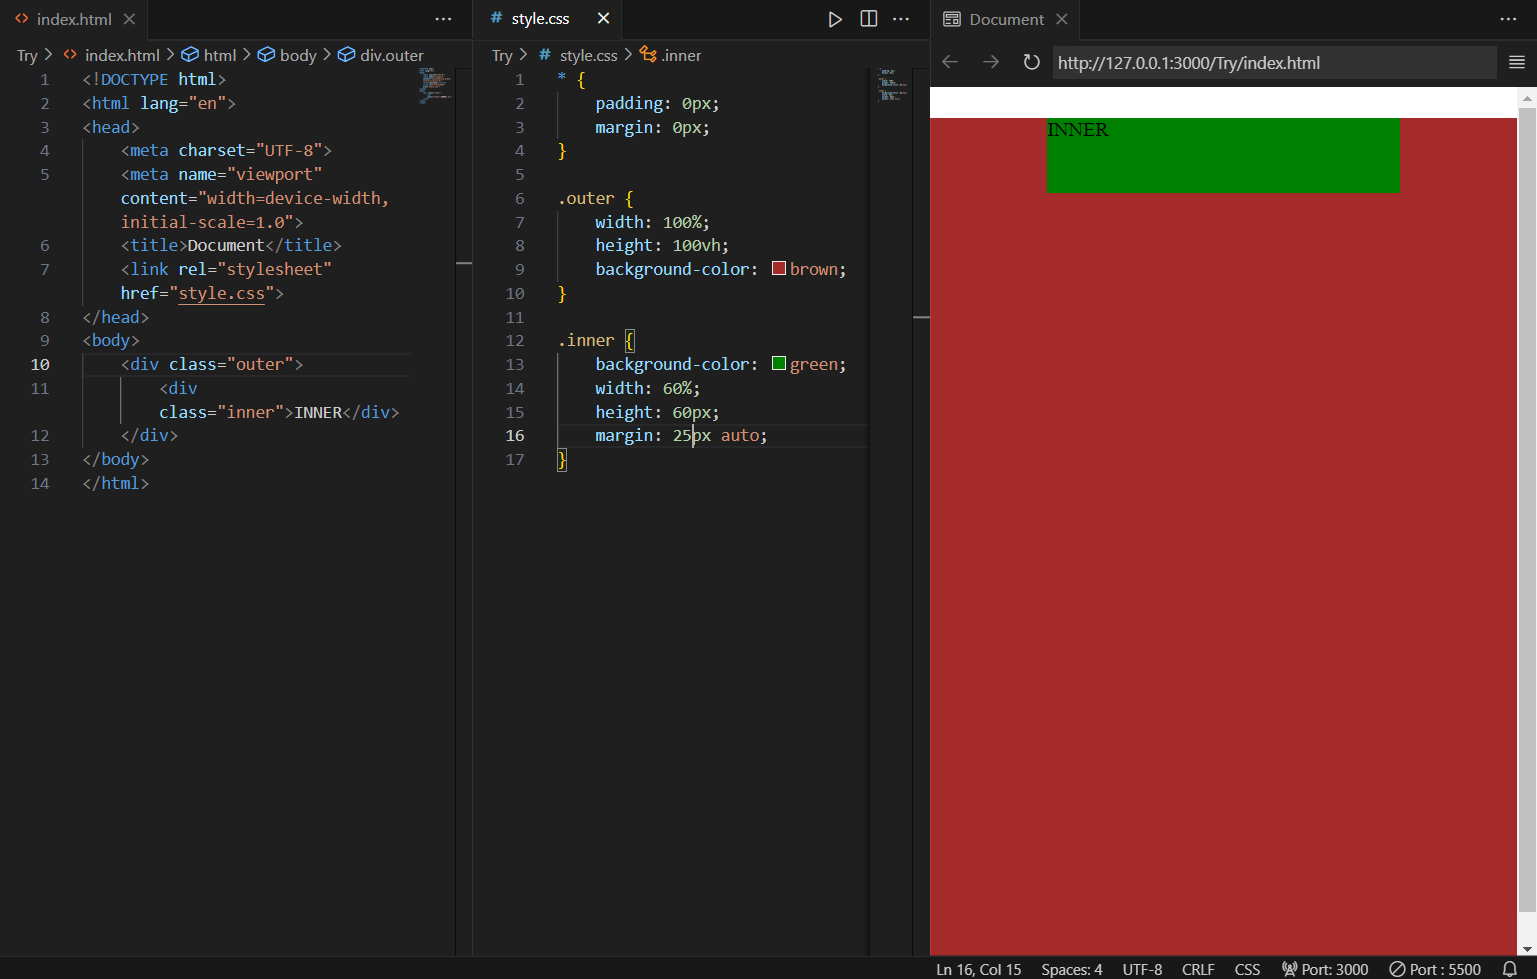1537x979 pixels.
Task: Go back in the browser preview
Action: point(950,62)
